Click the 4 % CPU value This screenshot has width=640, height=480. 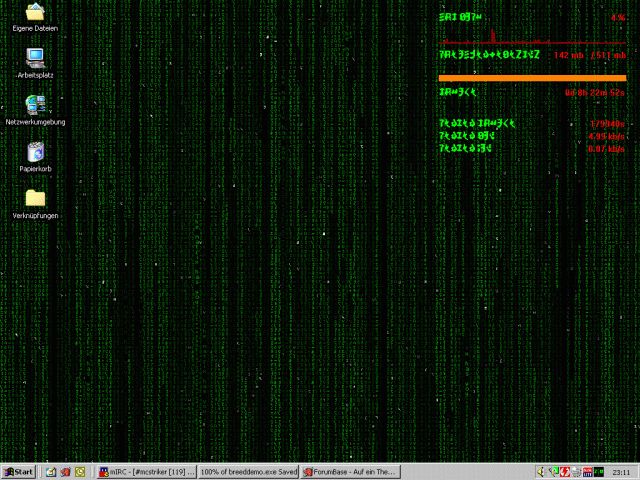(x=618, y=18)
